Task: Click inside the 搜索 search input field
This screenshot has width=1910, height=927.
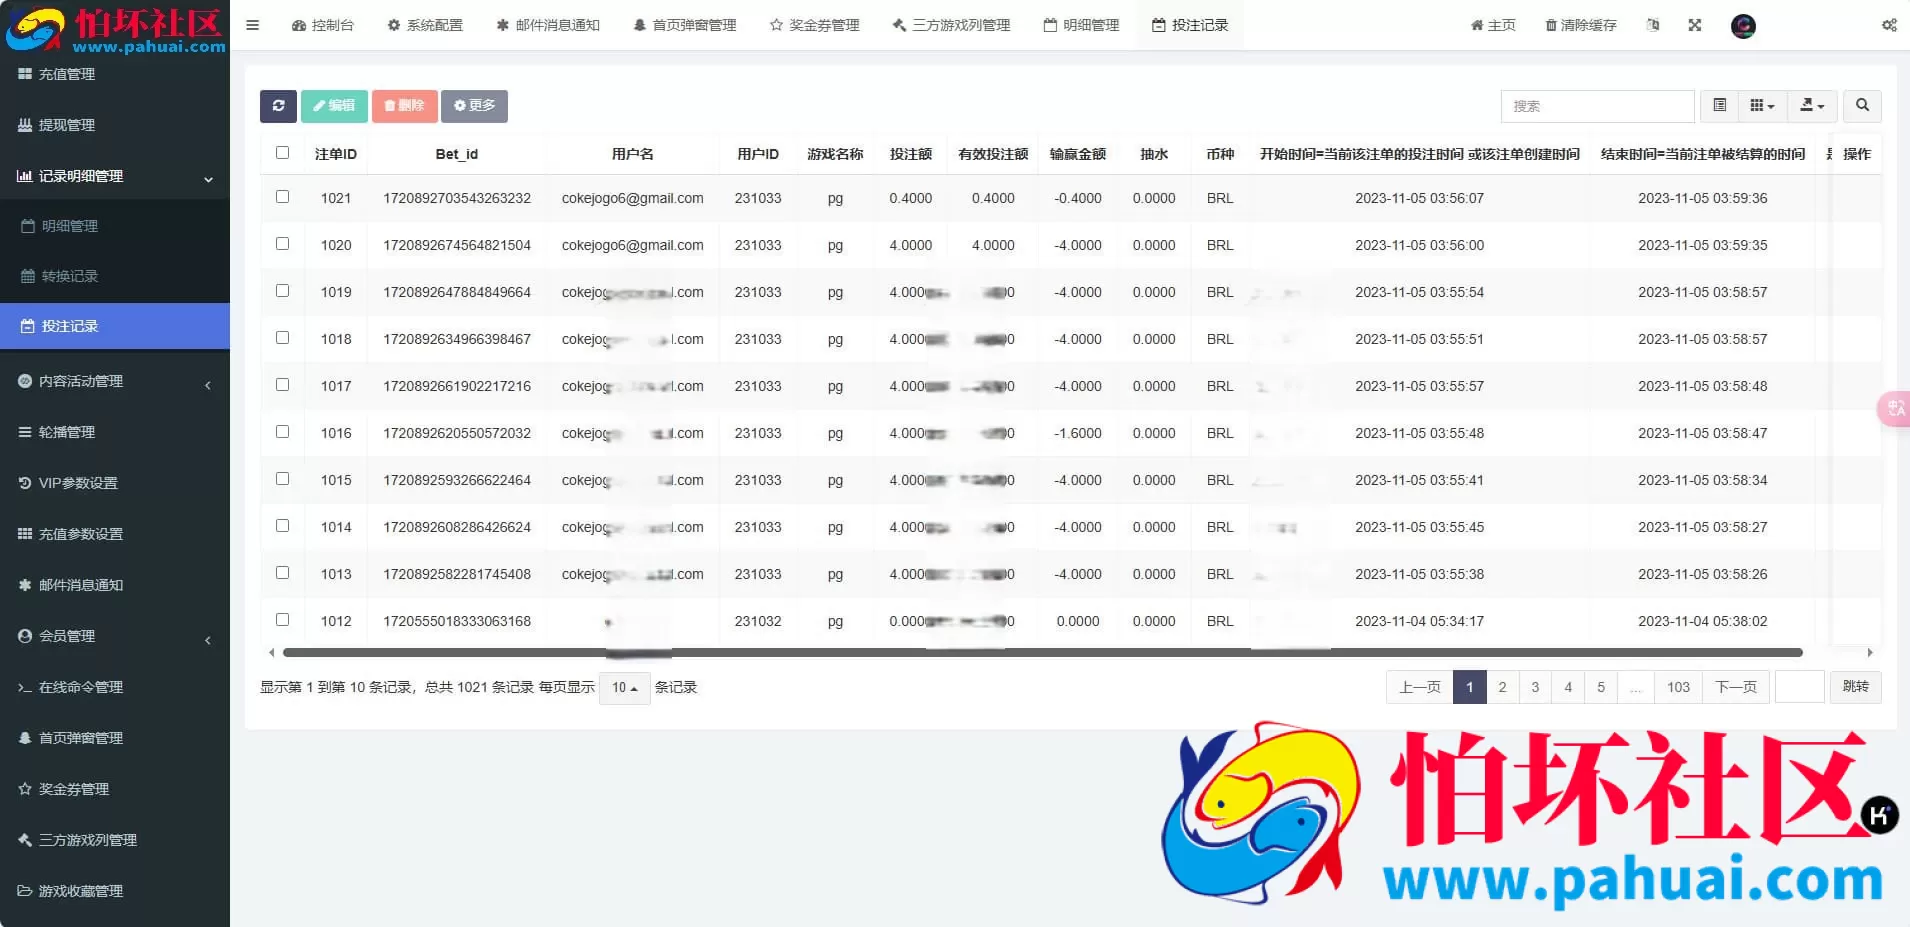Action: (1595, 106)
